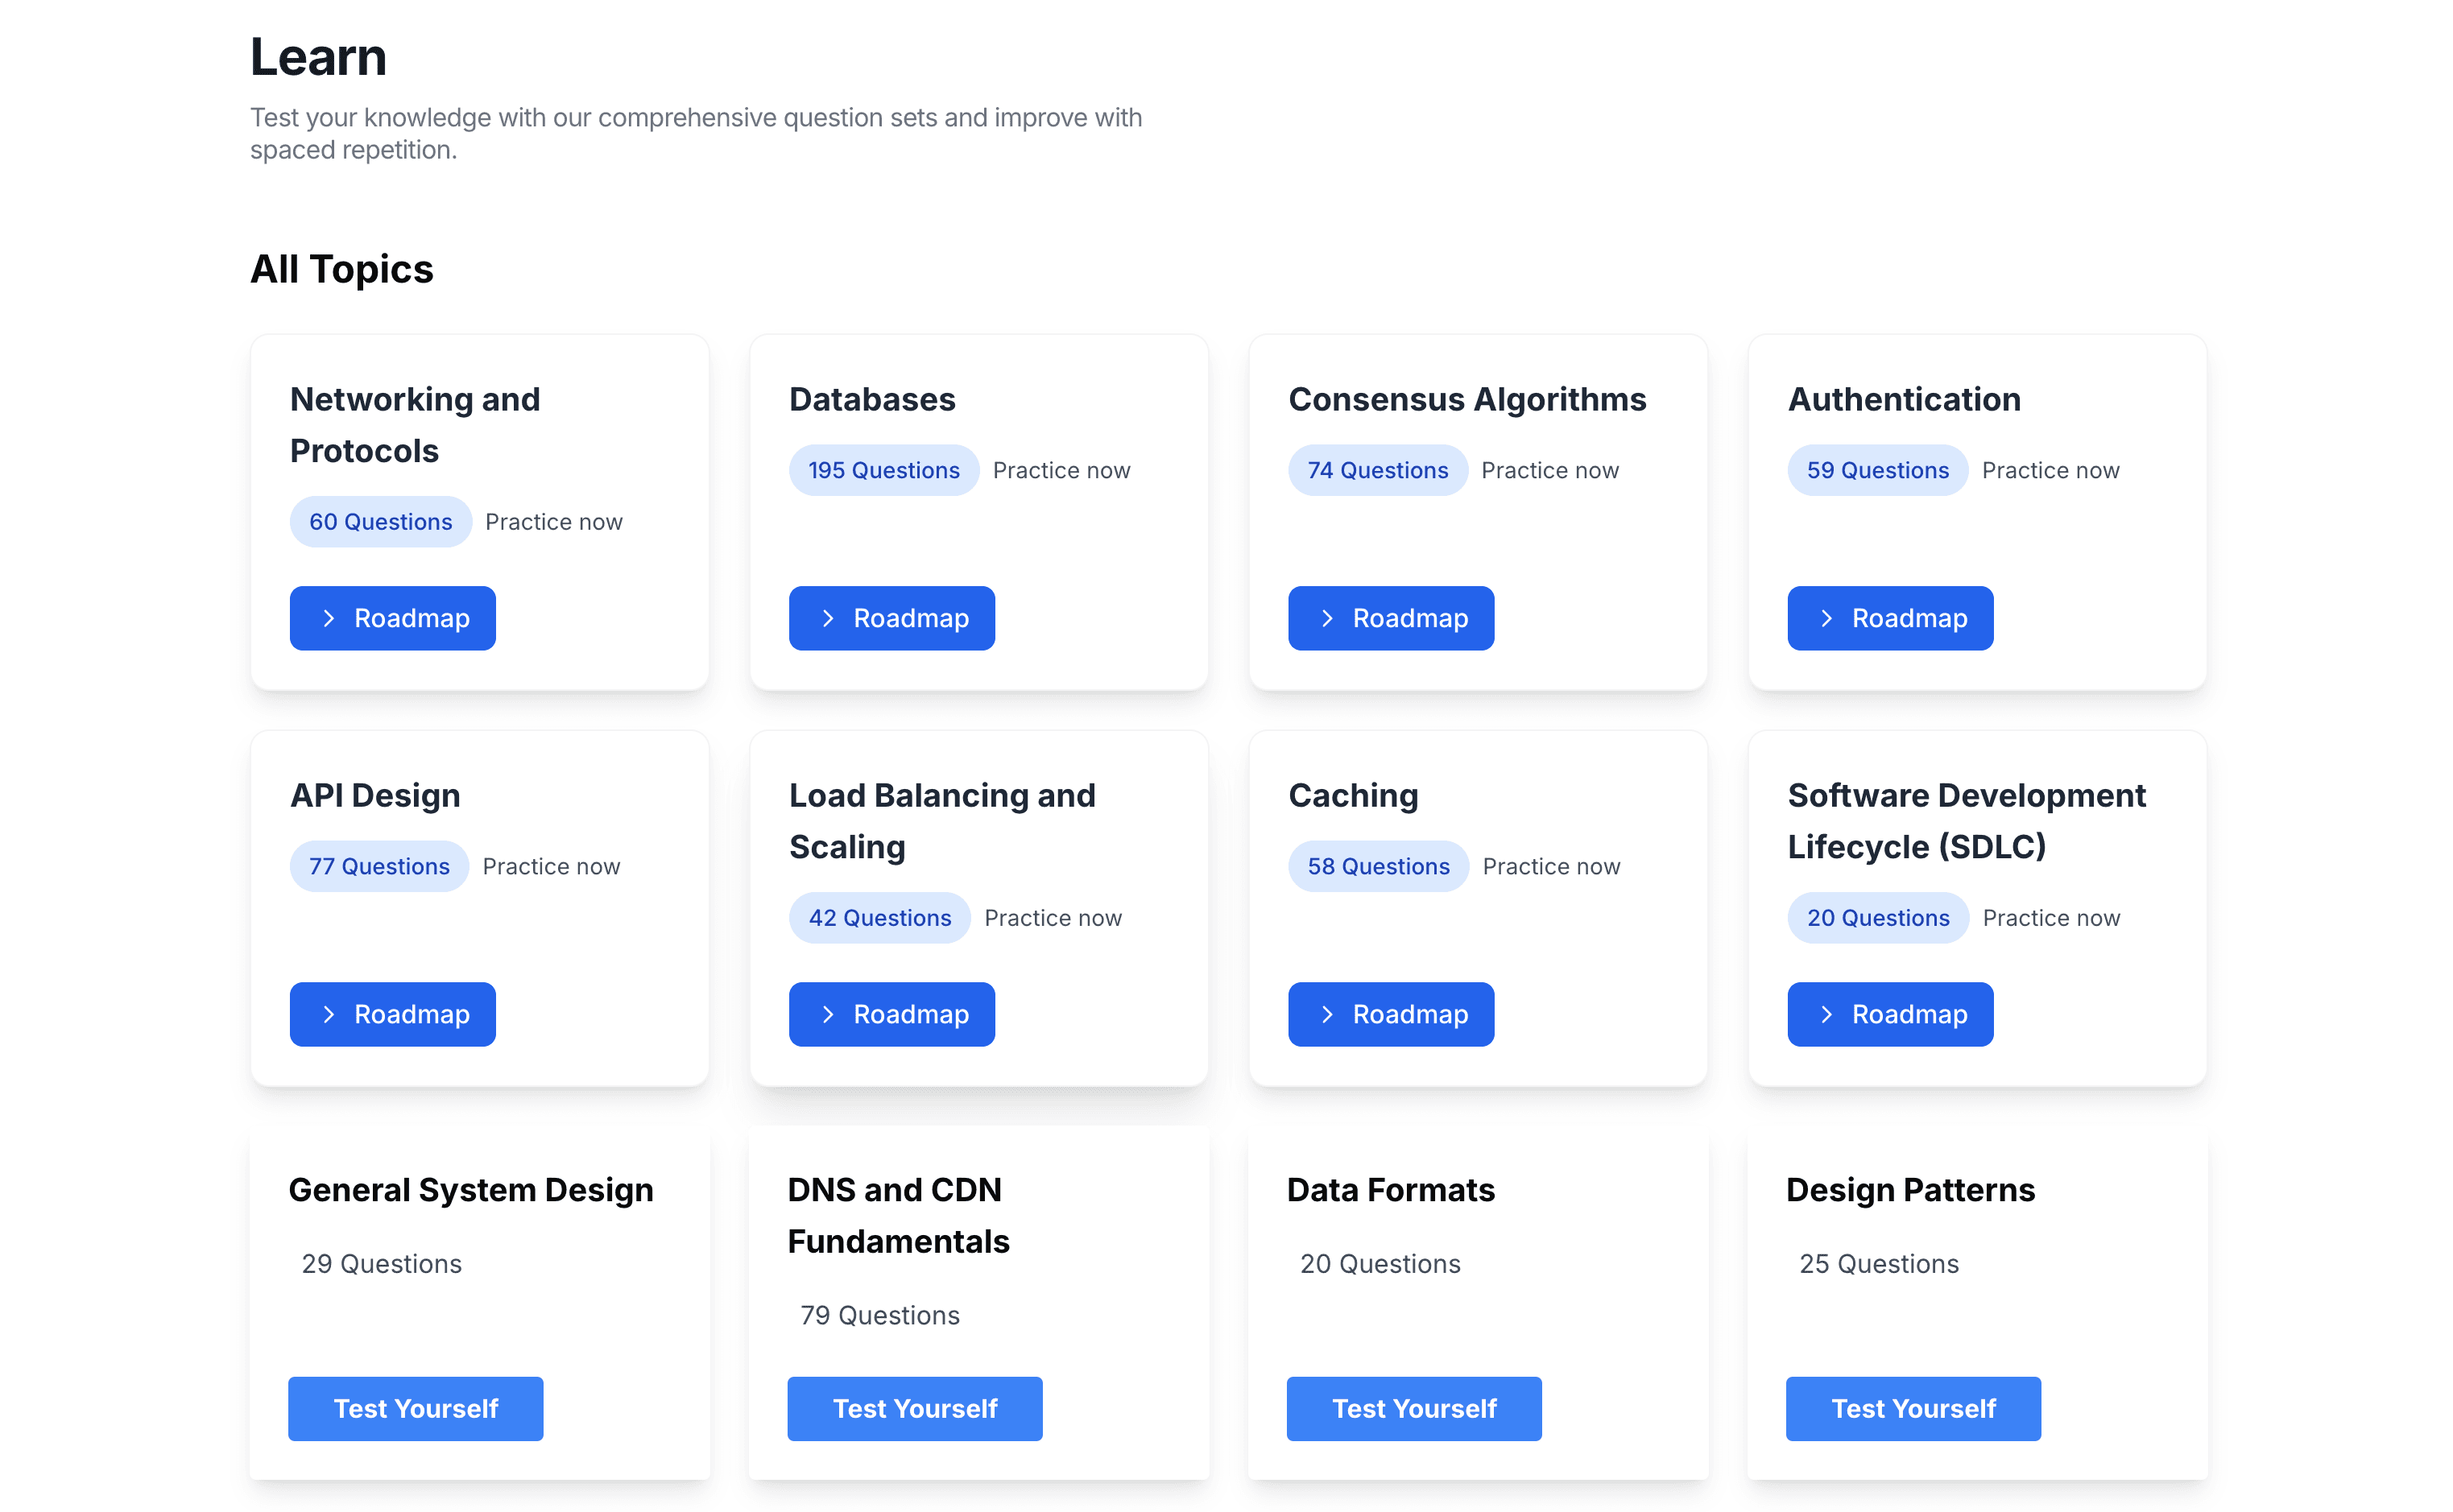This screenshot has height=1512, width=2453.
Task: Click chevron icon on Databases Roadmap button
Action: 827,618
